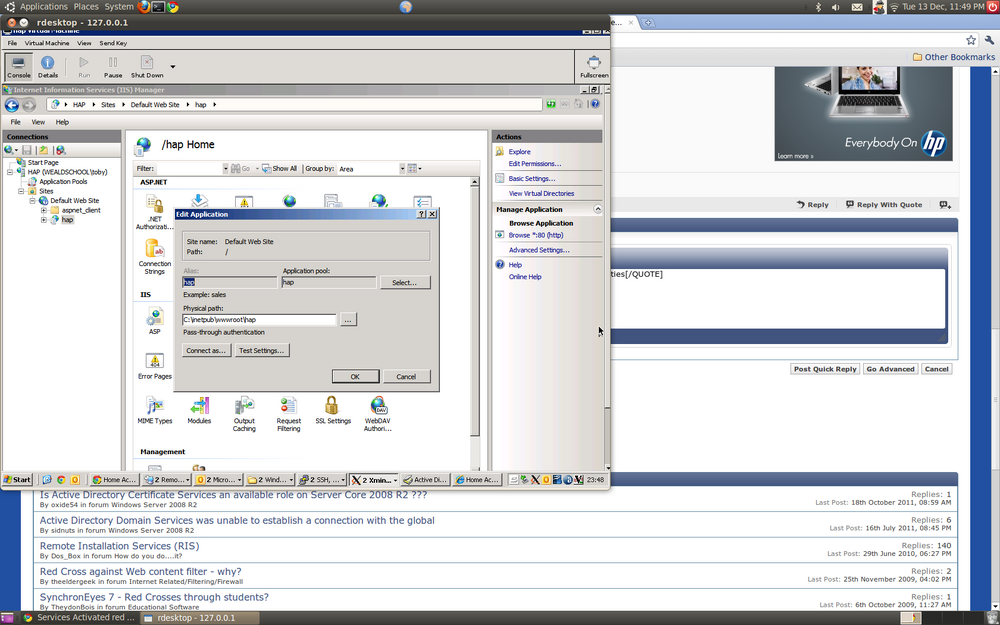
Task: Open the View menu in IIS Manager
Action: pyautogui.click(x=38, y=122)
